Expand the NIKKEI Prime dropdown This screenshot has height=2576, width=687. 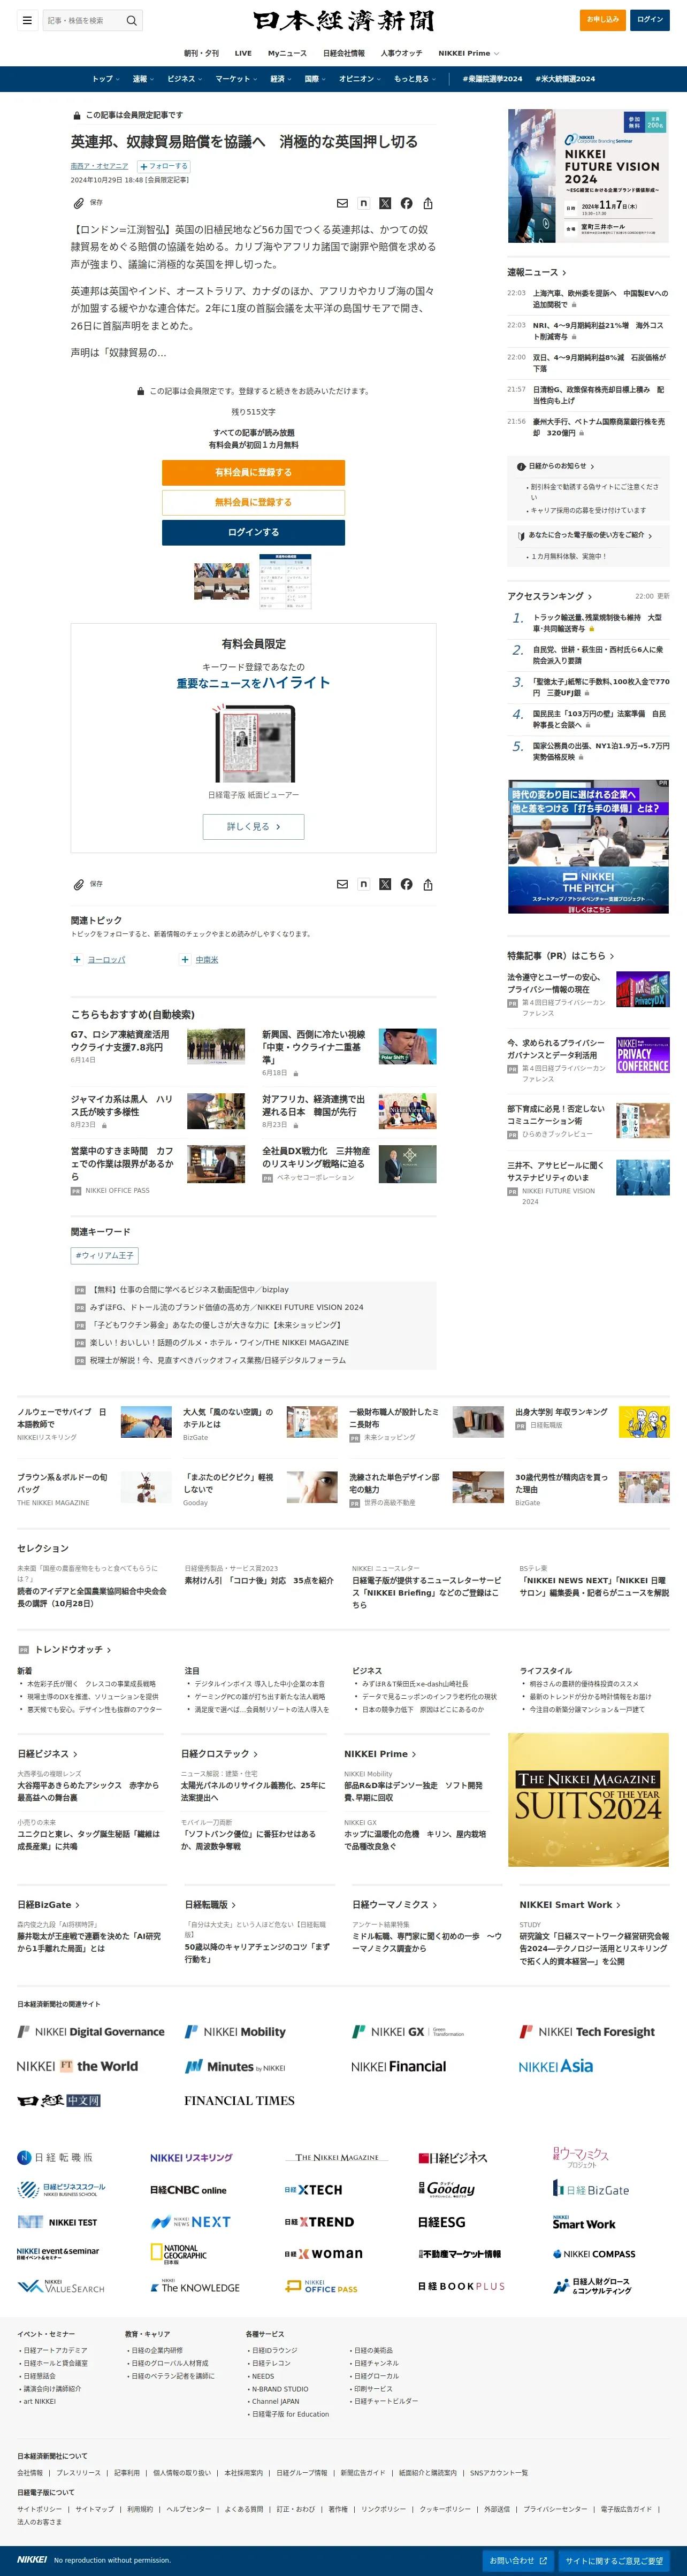pyautogui.click(x=468, y=53)
